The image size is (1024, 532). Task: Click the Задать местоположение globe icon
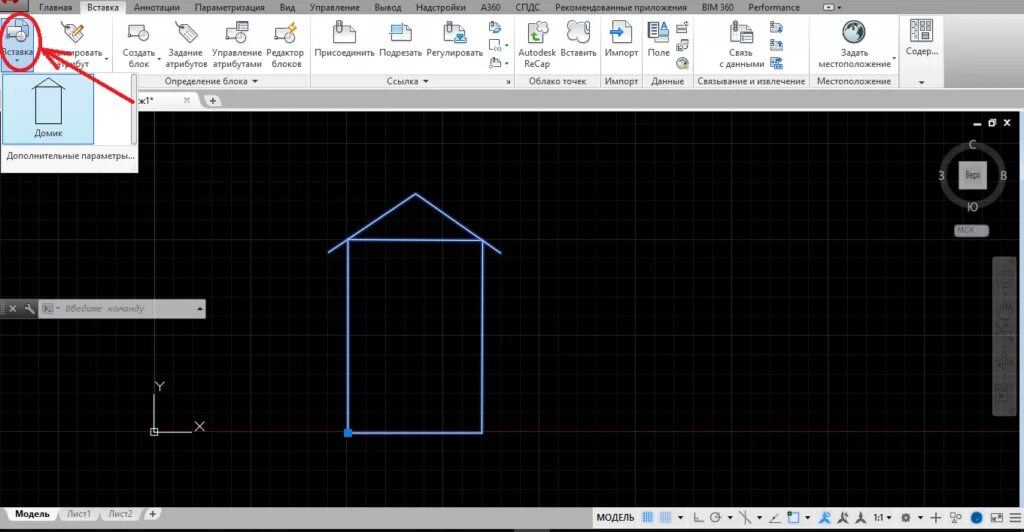pos(854,32)
